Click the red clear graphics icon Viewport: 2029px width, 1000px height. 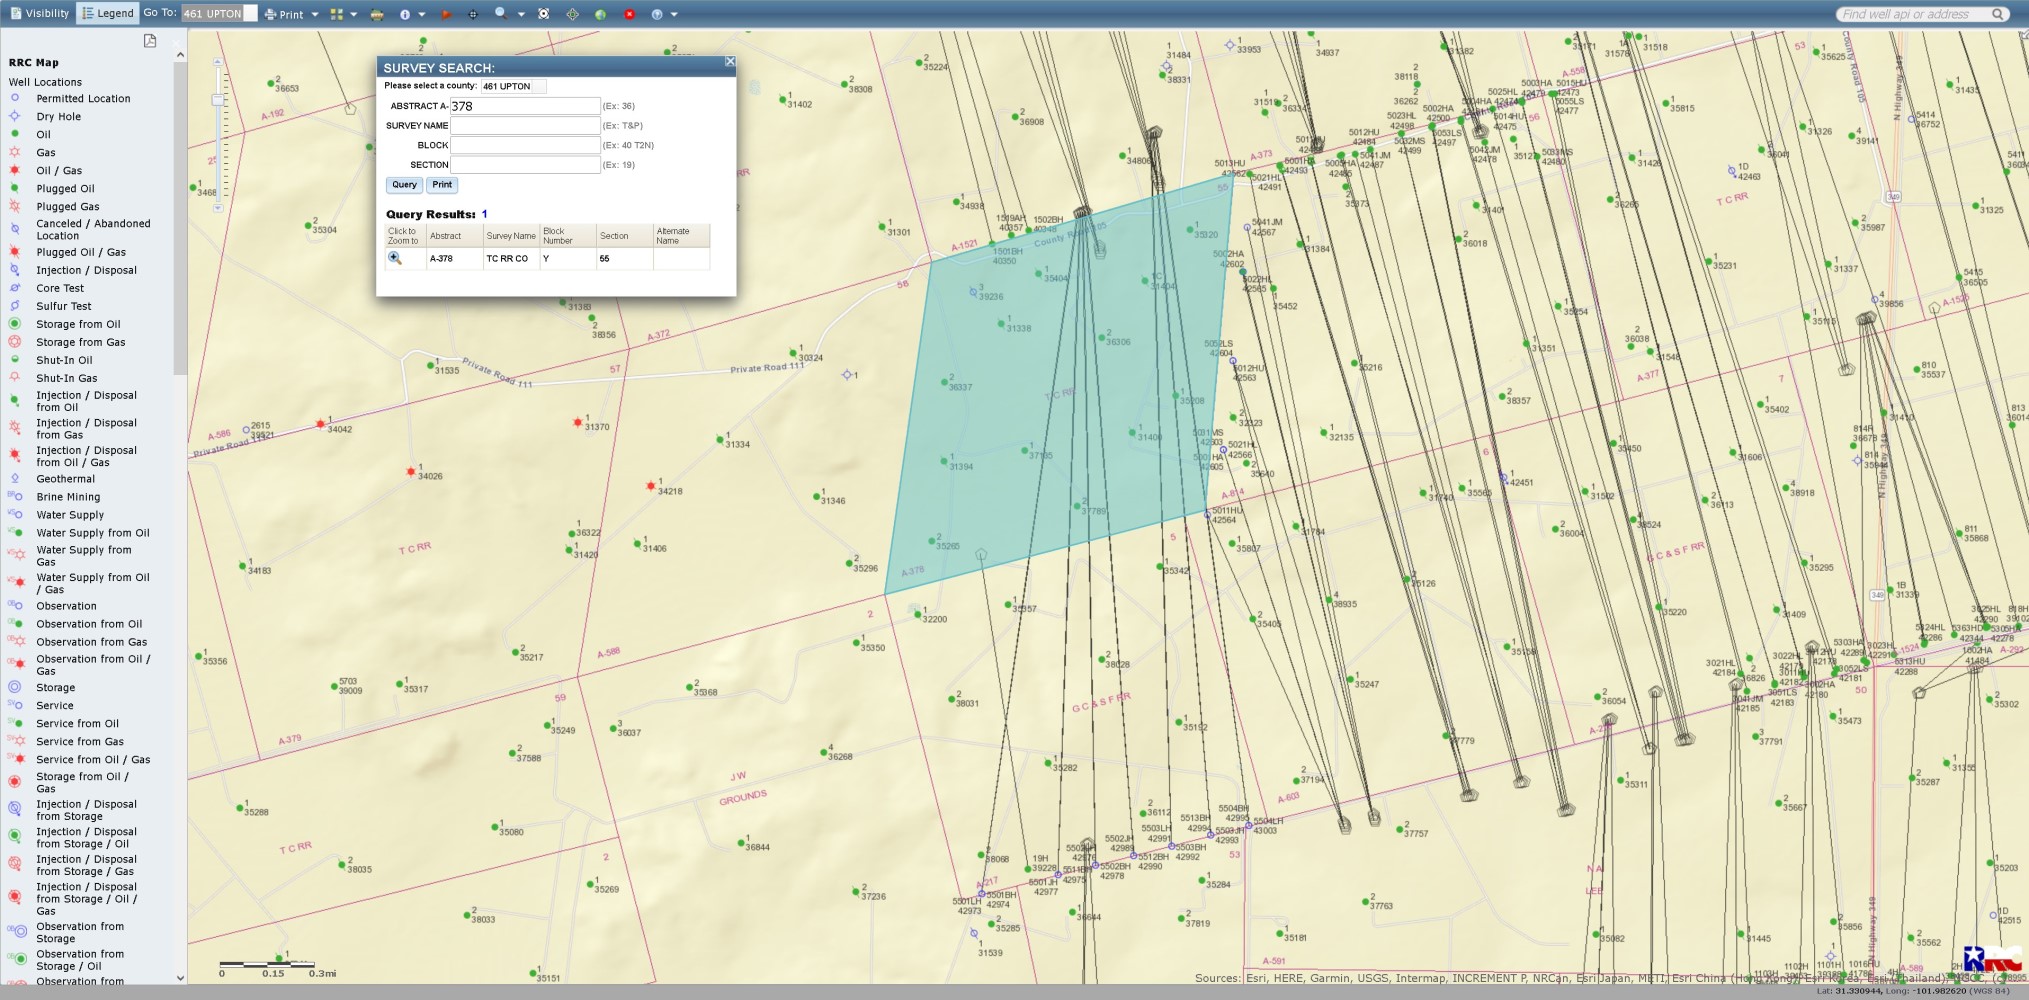tap(629, 14)
